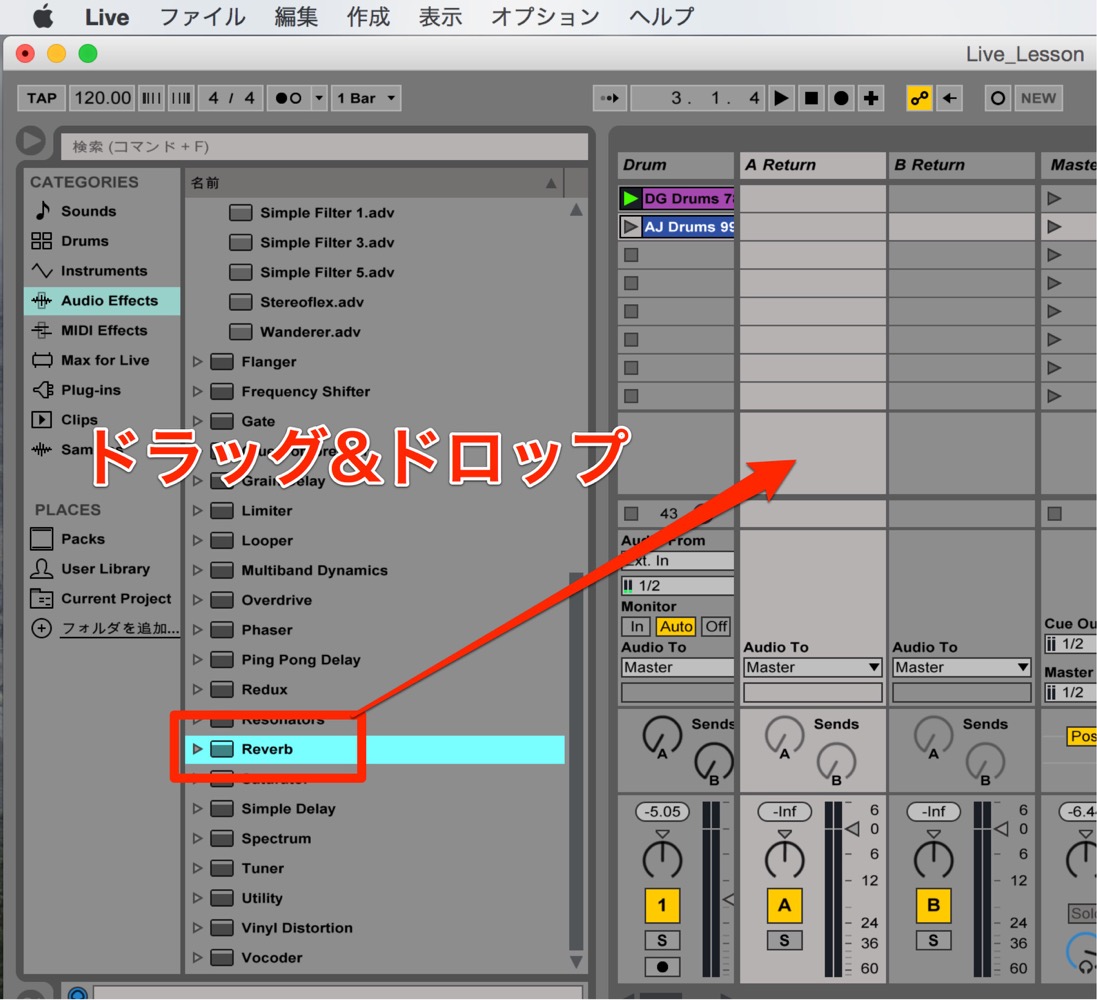Click the name column sort header
This screenshot has width=1097, height=1000.
pos(374,183)
